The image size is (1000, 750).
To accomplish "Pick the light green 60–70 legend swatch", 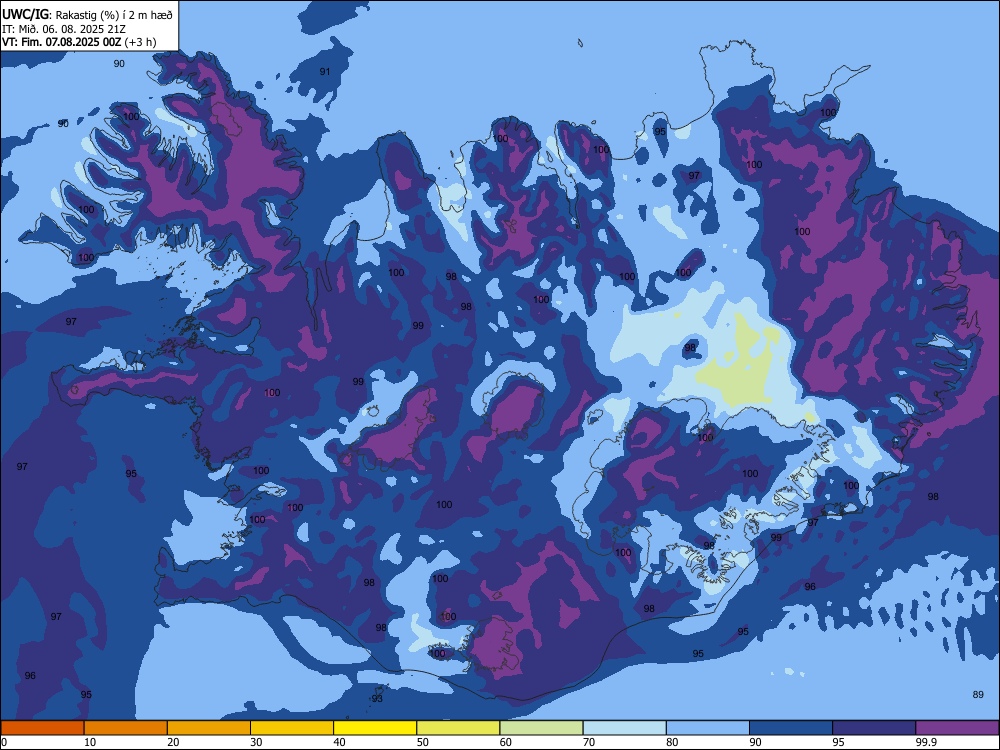I will 541,728.
